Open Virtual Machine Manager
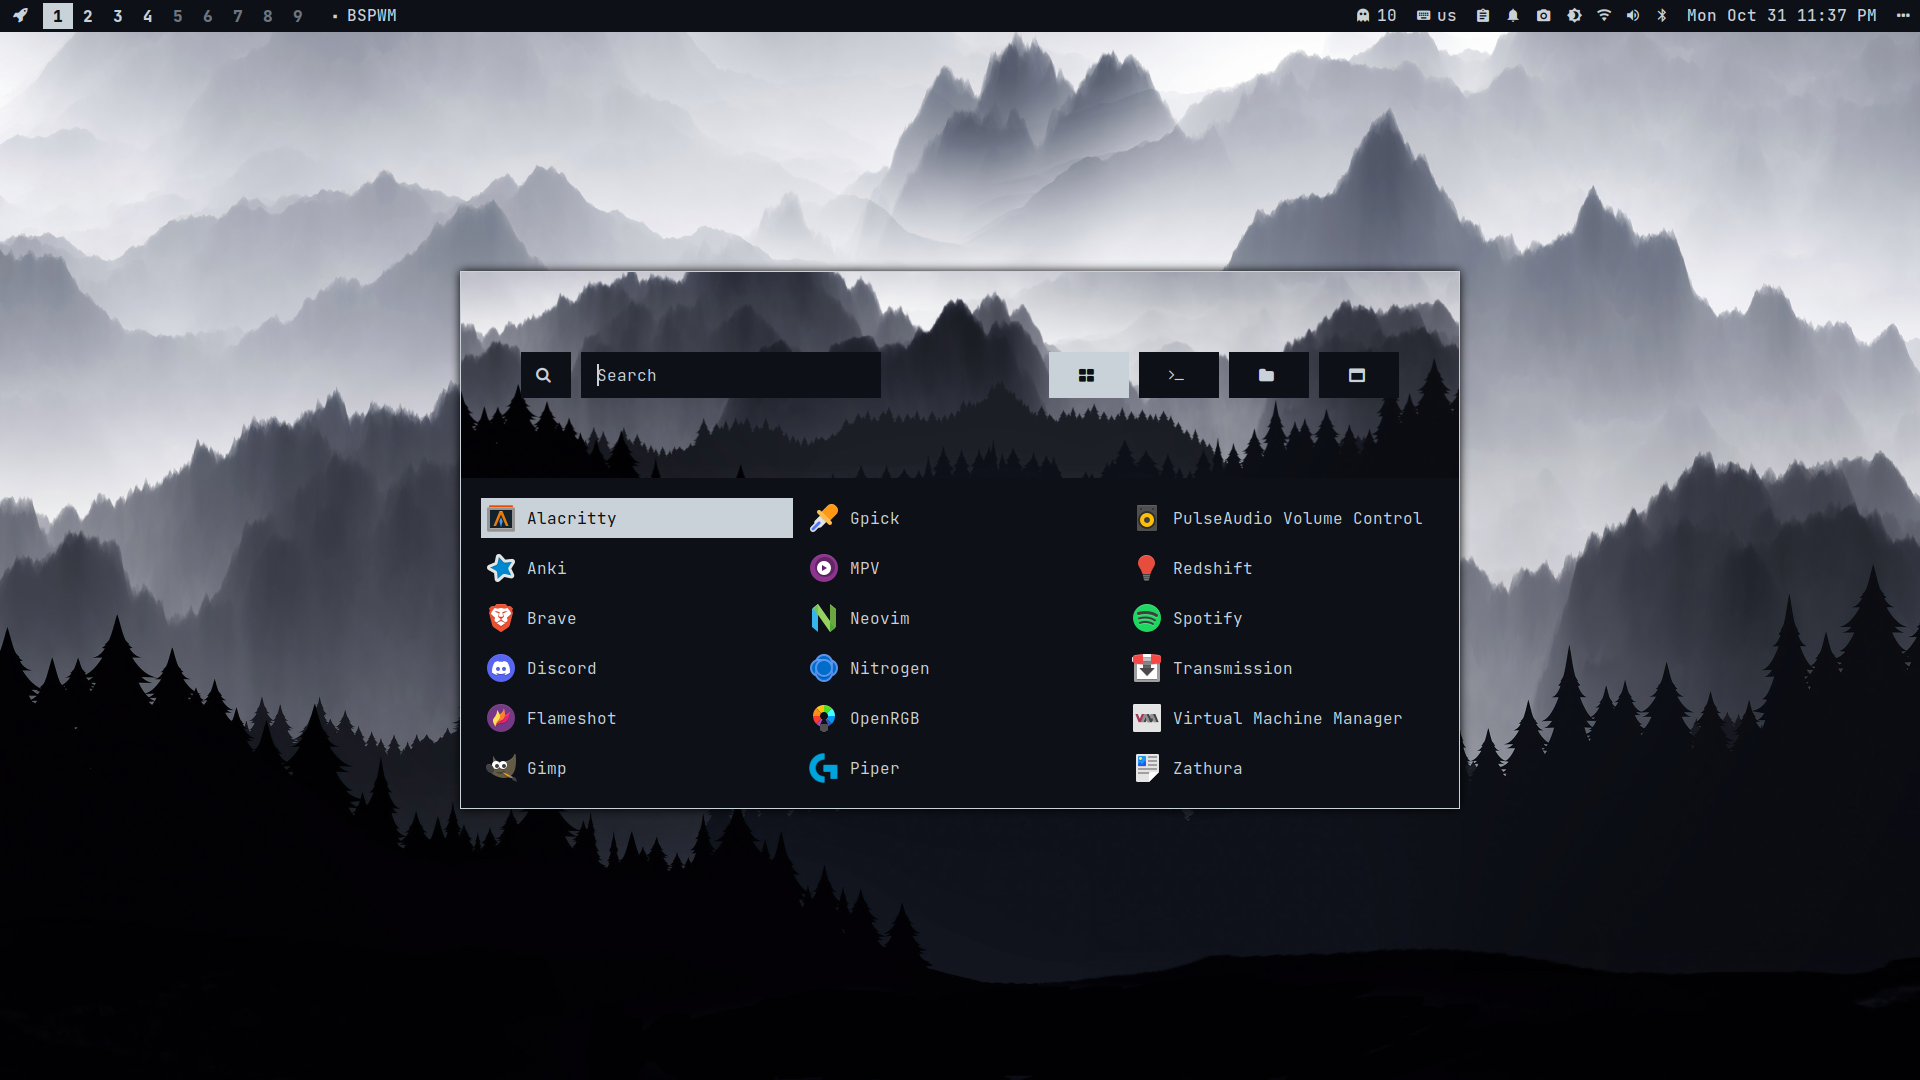Screen dimensions: 1920x1080 click(x=1286, y=718)
